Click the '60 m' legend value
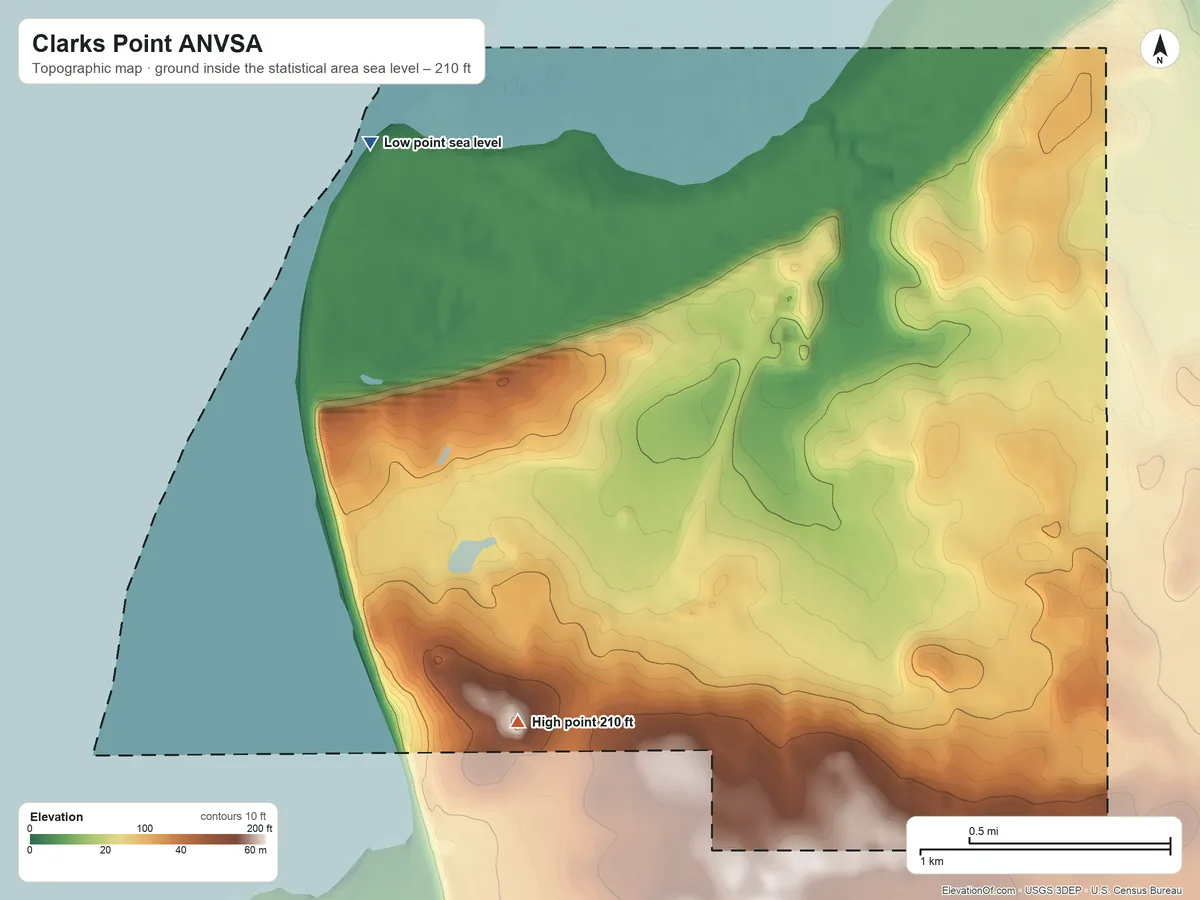This screenshot has width=1200, height=900. 256,850
